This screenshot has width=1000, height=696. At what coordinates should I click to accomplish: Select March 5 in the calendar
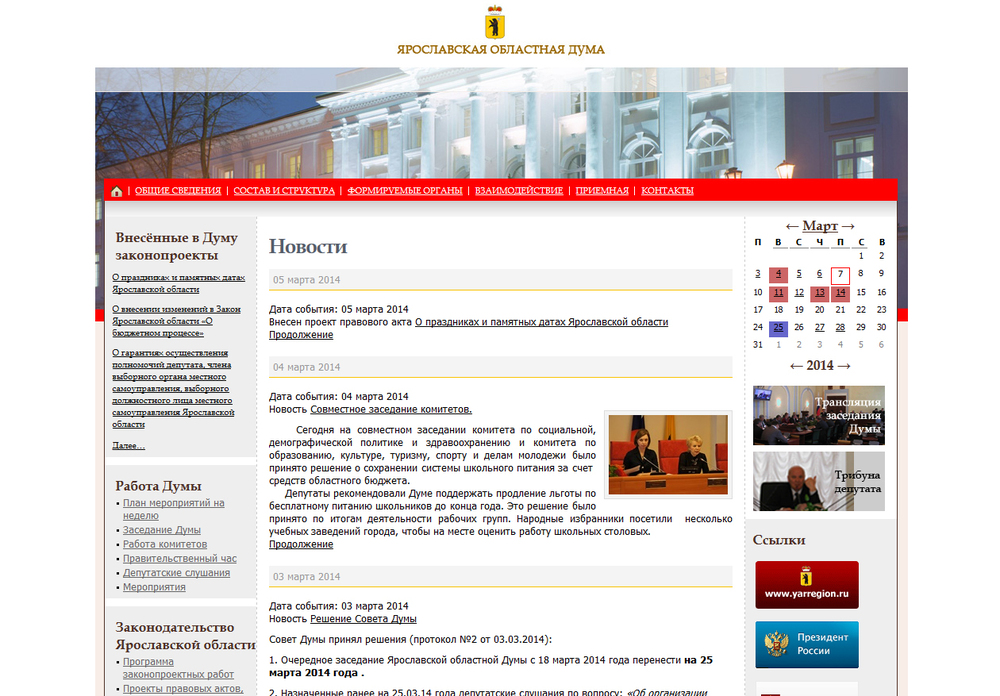click(798, 274)
